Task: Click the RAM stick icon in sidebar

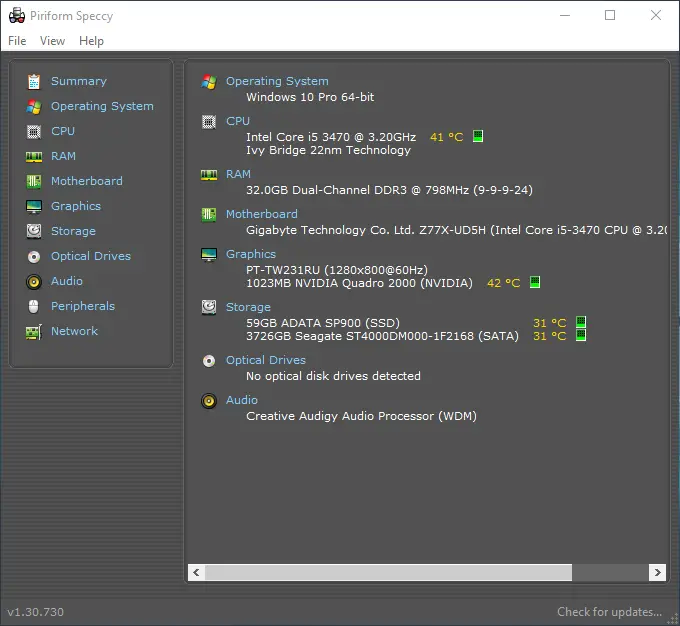Action: coord(34,157)
